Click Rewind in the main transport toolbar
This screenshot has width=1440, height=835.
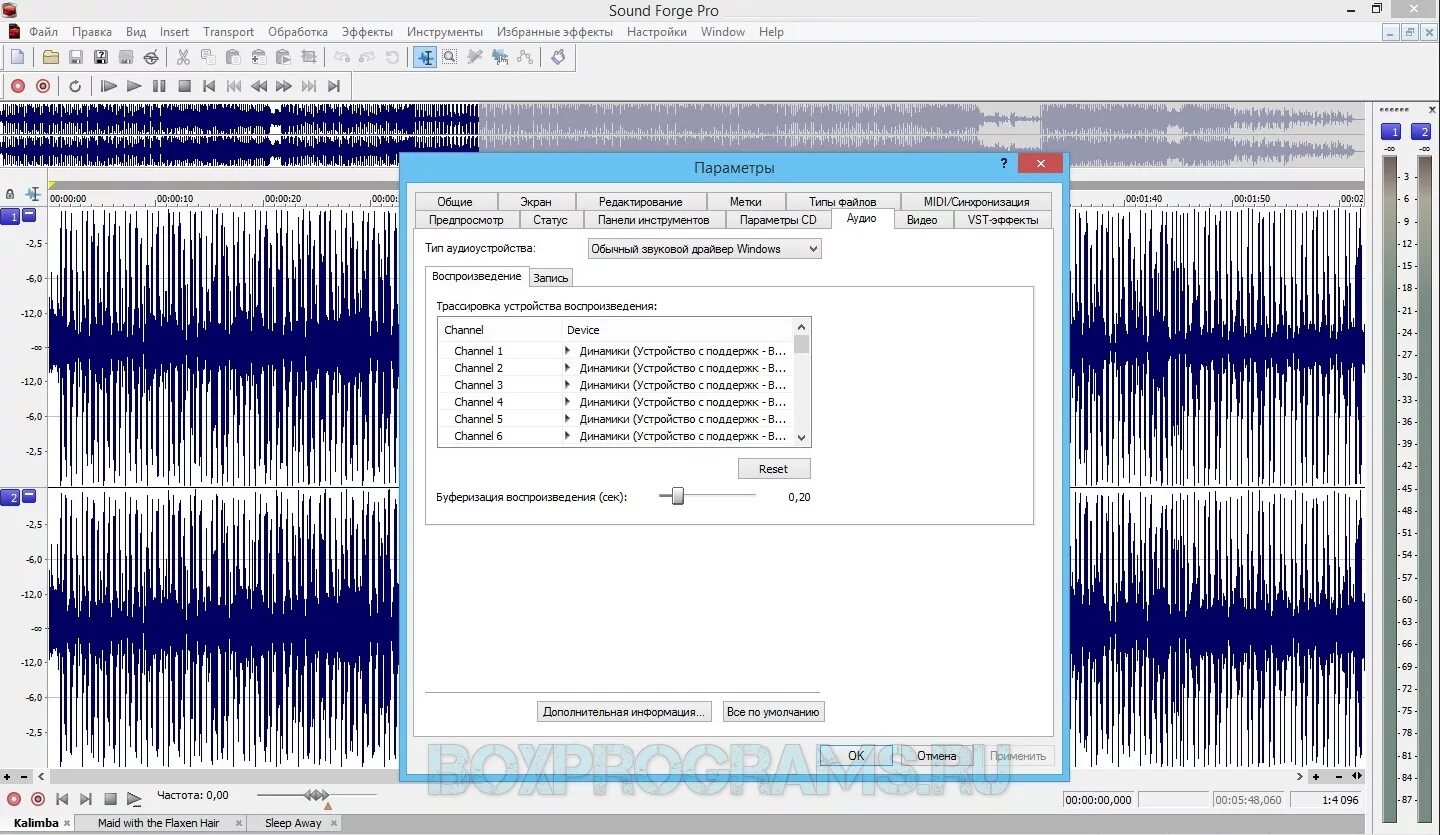pyautogui.click(x=259, y=86)
